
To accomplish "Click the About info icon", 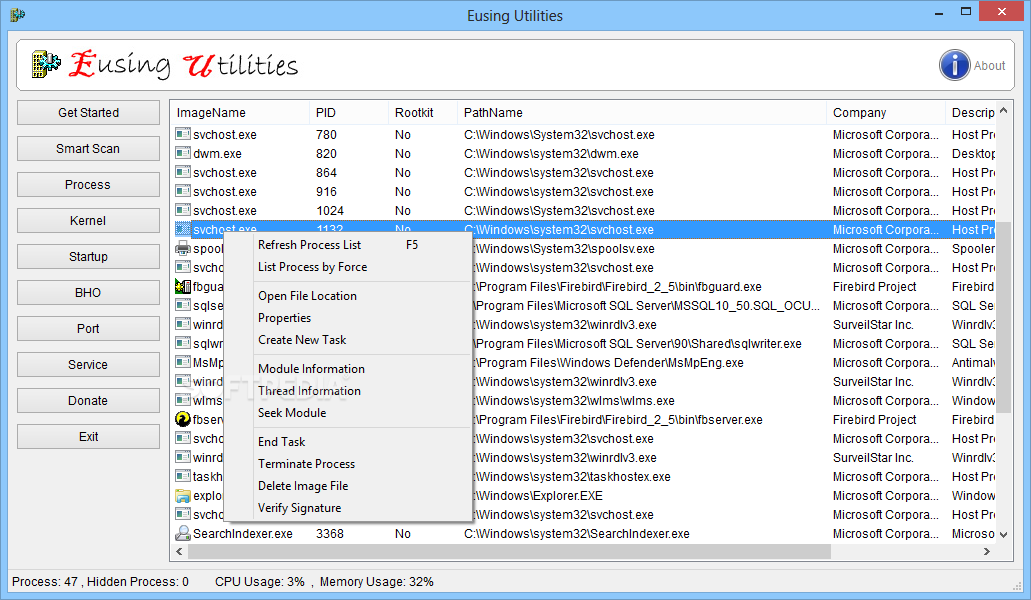I will pos(955,65).
